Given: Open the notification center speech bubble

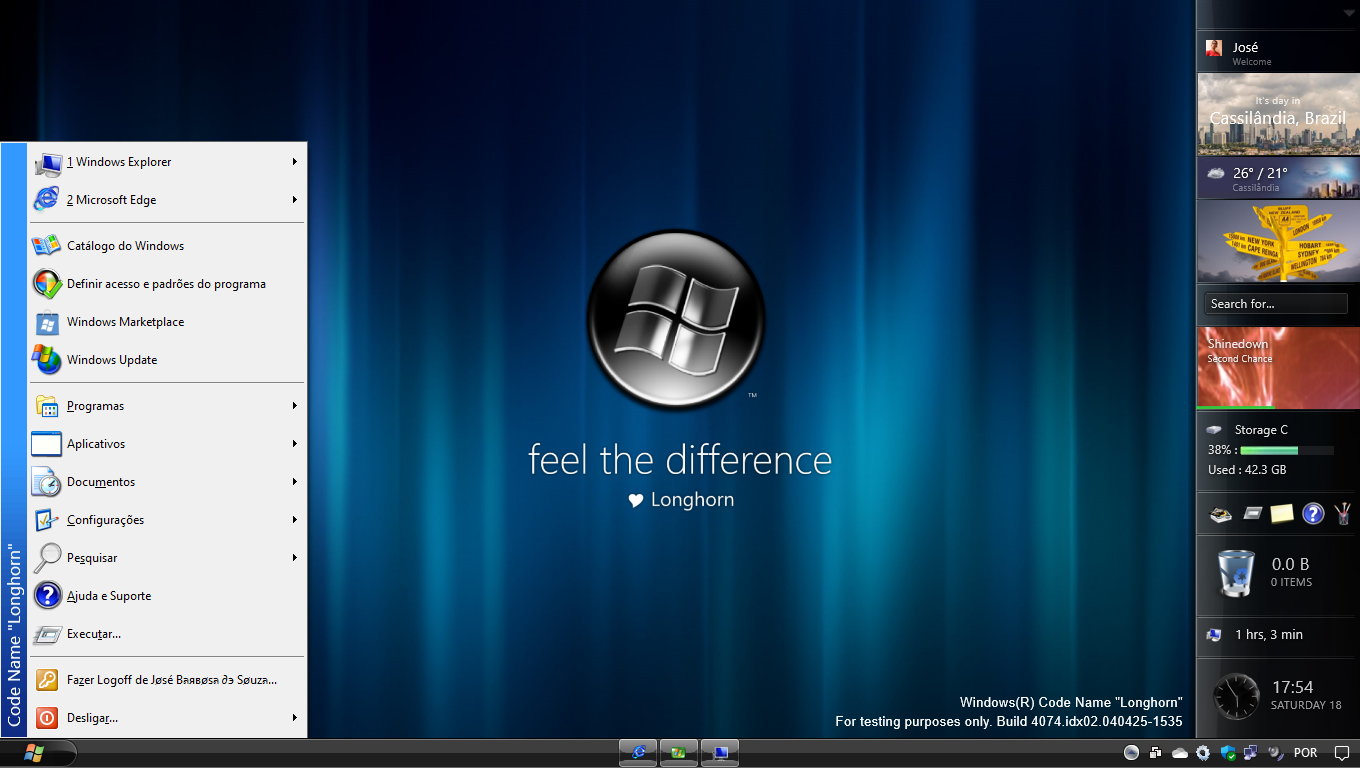Looking at the screenshot, I should 1342,753.
